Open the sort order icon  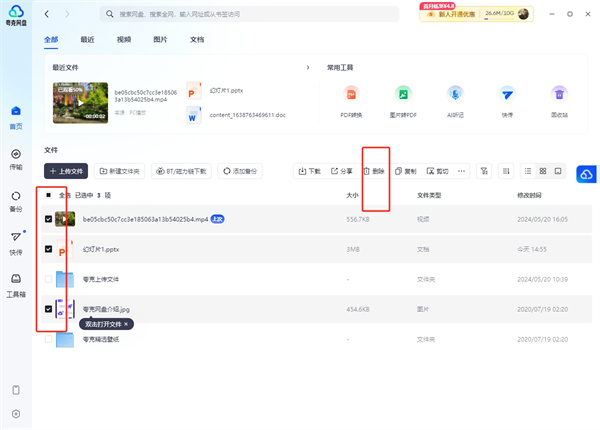pos(506,171)
